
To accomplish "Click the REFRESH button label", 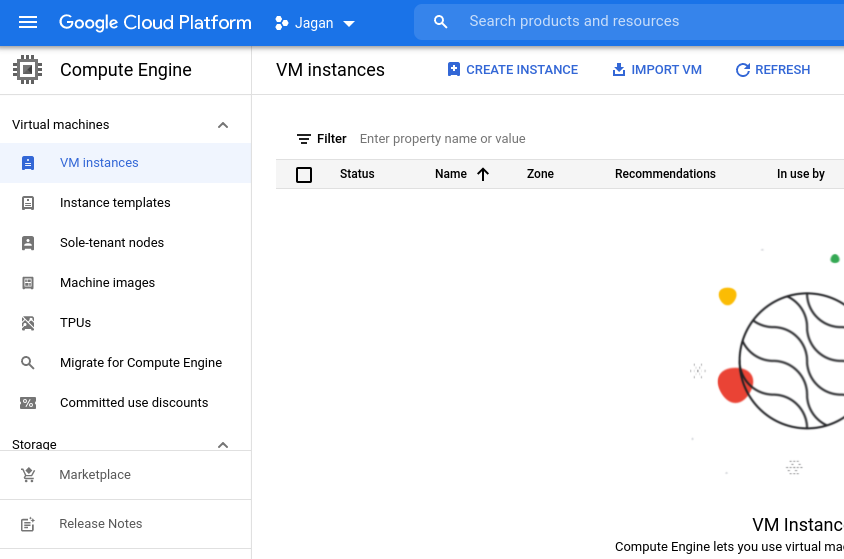I will point(783,70).
